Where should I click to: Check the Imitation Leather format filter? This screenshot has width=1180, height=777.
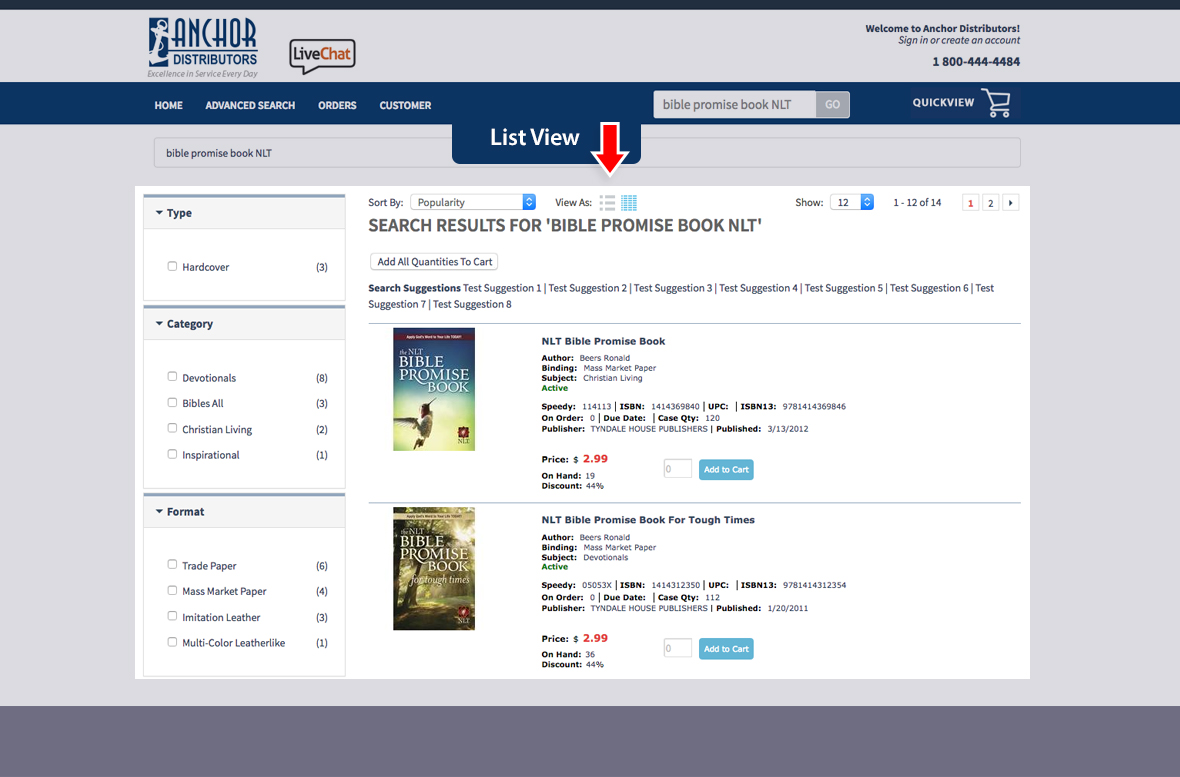tap(172, 616)
